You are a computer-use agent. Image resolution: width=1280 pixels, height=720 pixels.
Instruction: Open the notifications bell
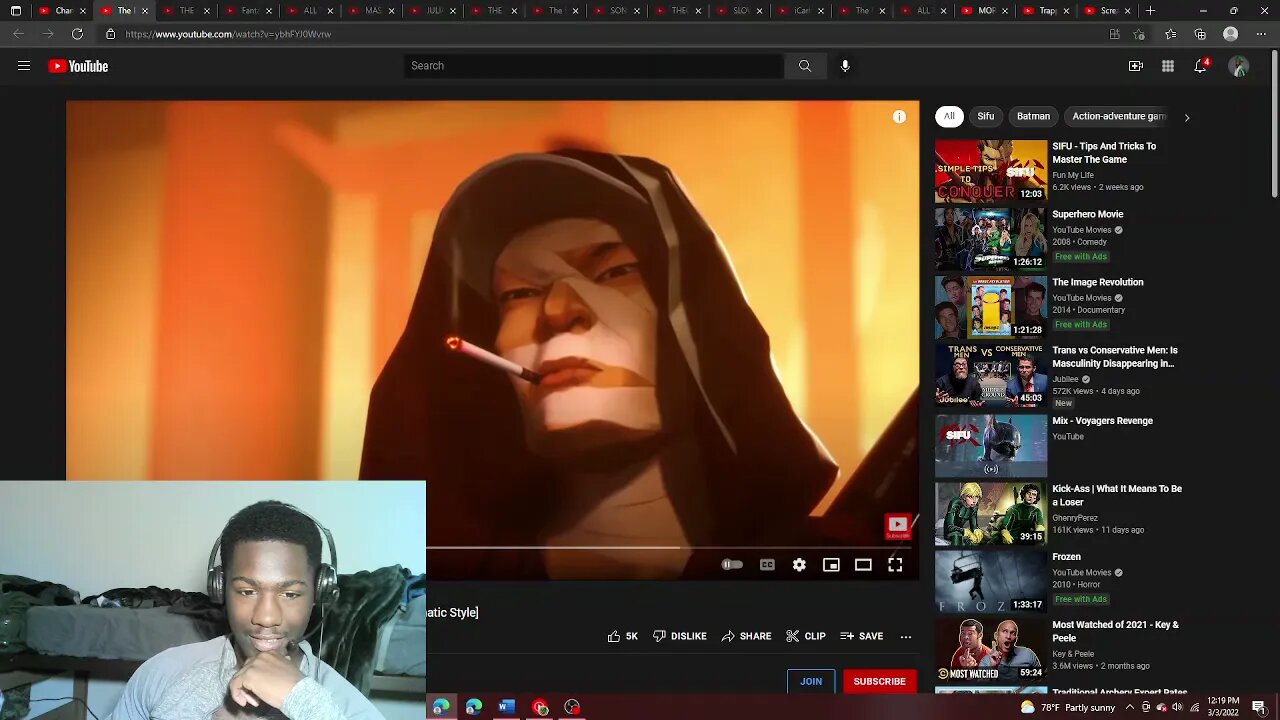coord(1201,66)
